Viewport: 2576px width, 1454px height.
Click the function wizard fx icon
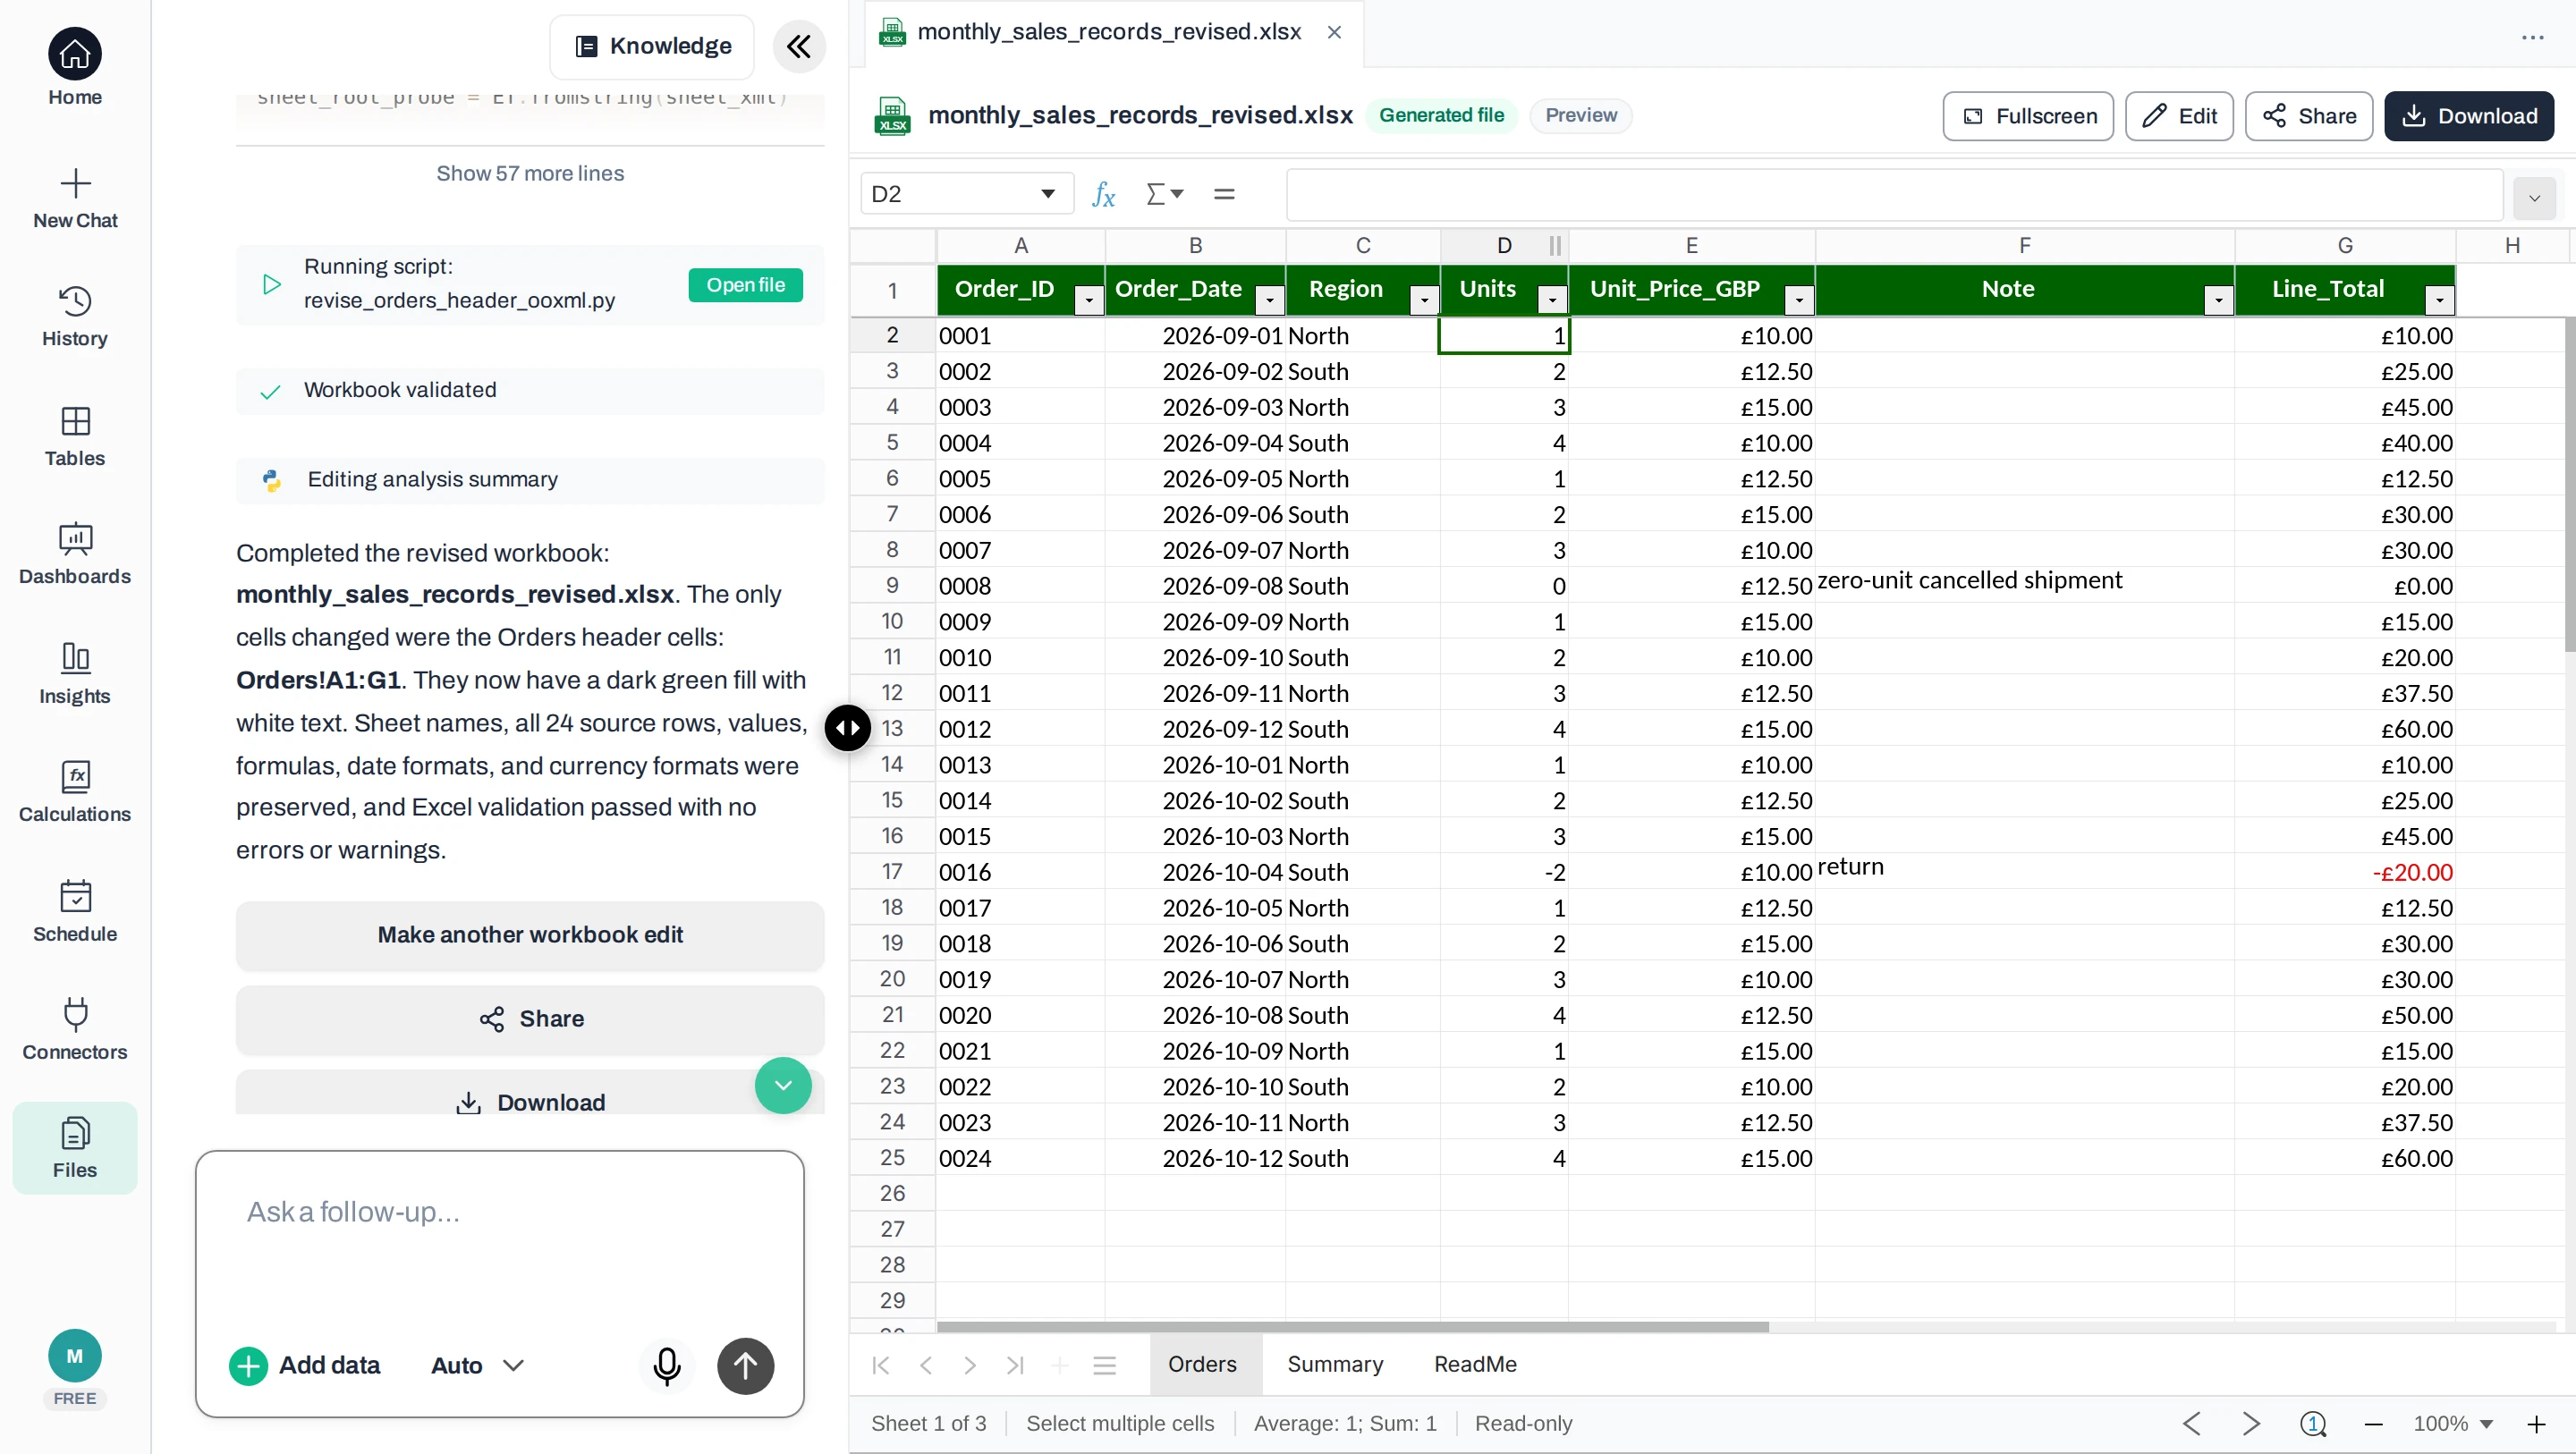pos(1103,194)
